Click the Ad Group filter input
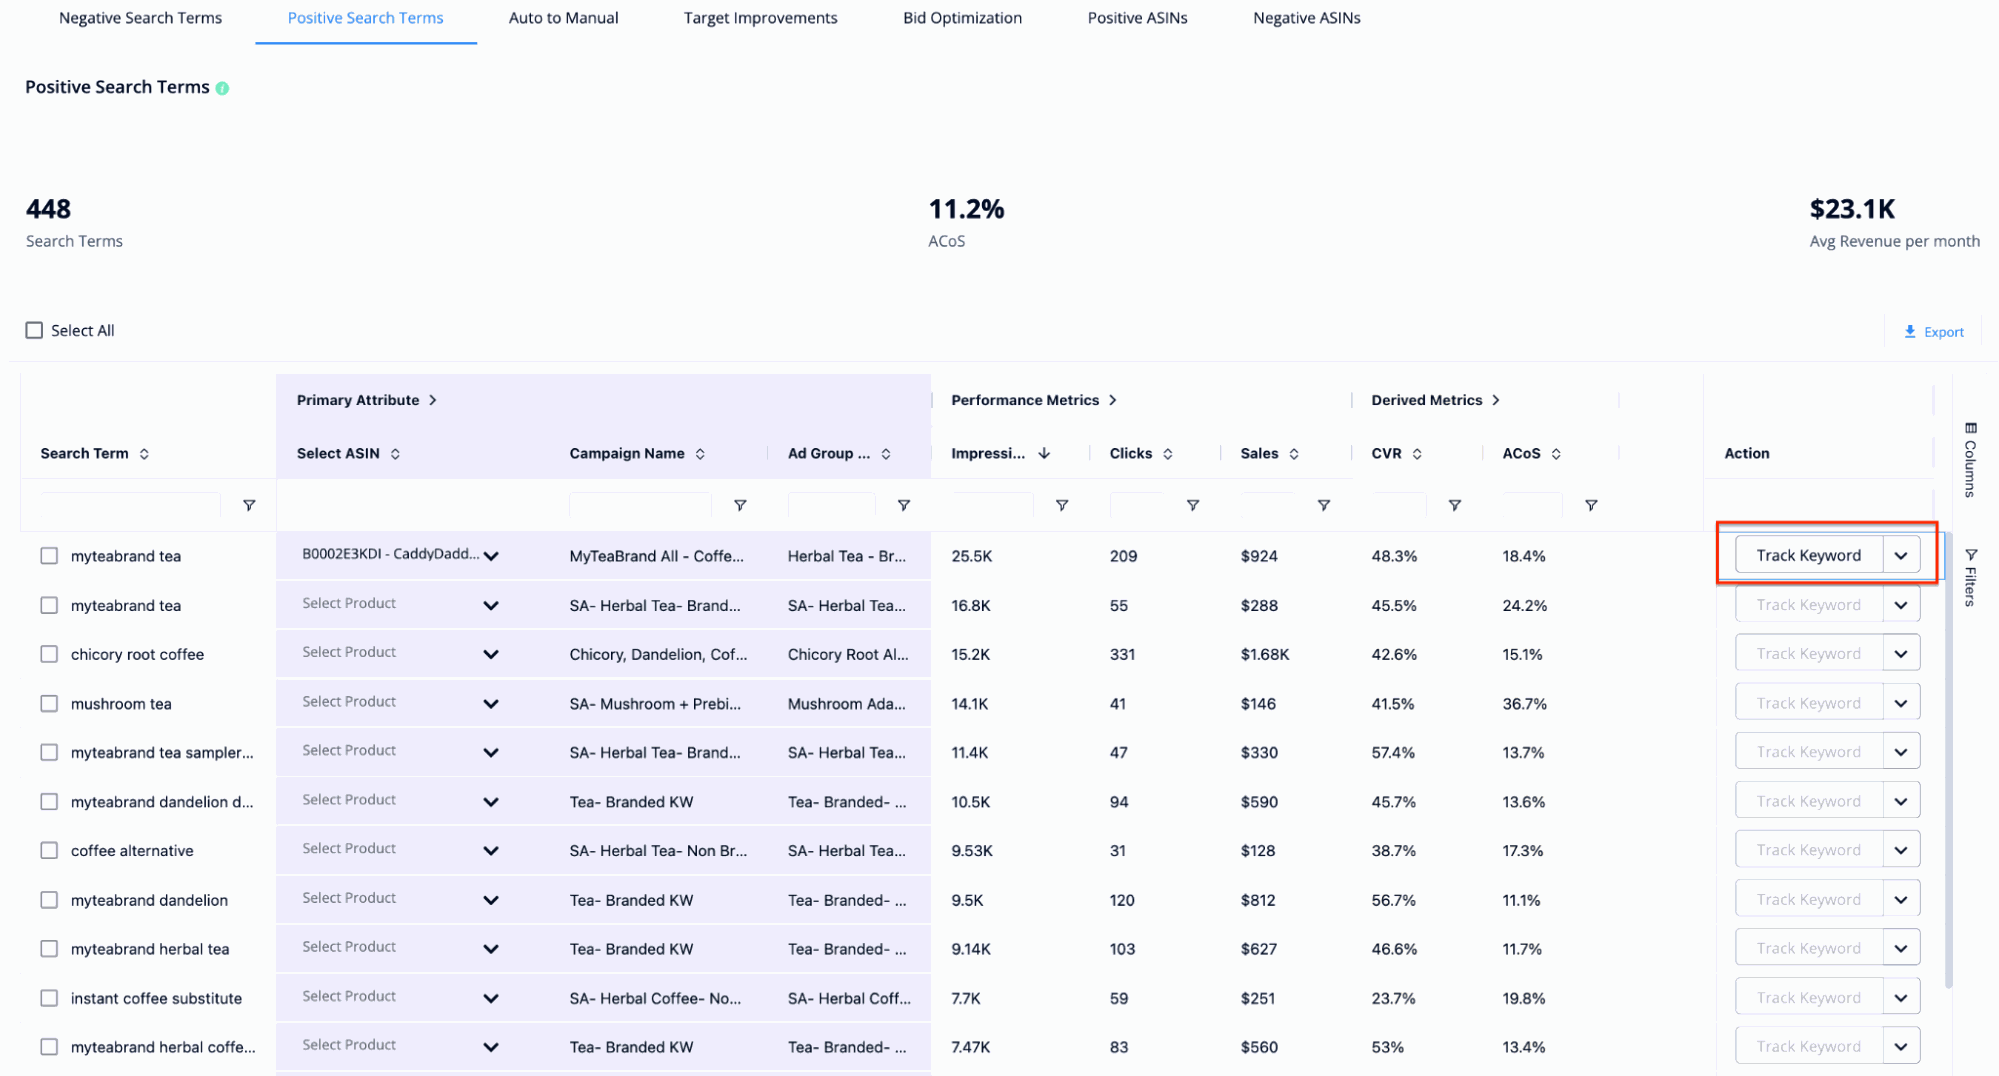The image size is (1999, 1076). coord(831,505)
